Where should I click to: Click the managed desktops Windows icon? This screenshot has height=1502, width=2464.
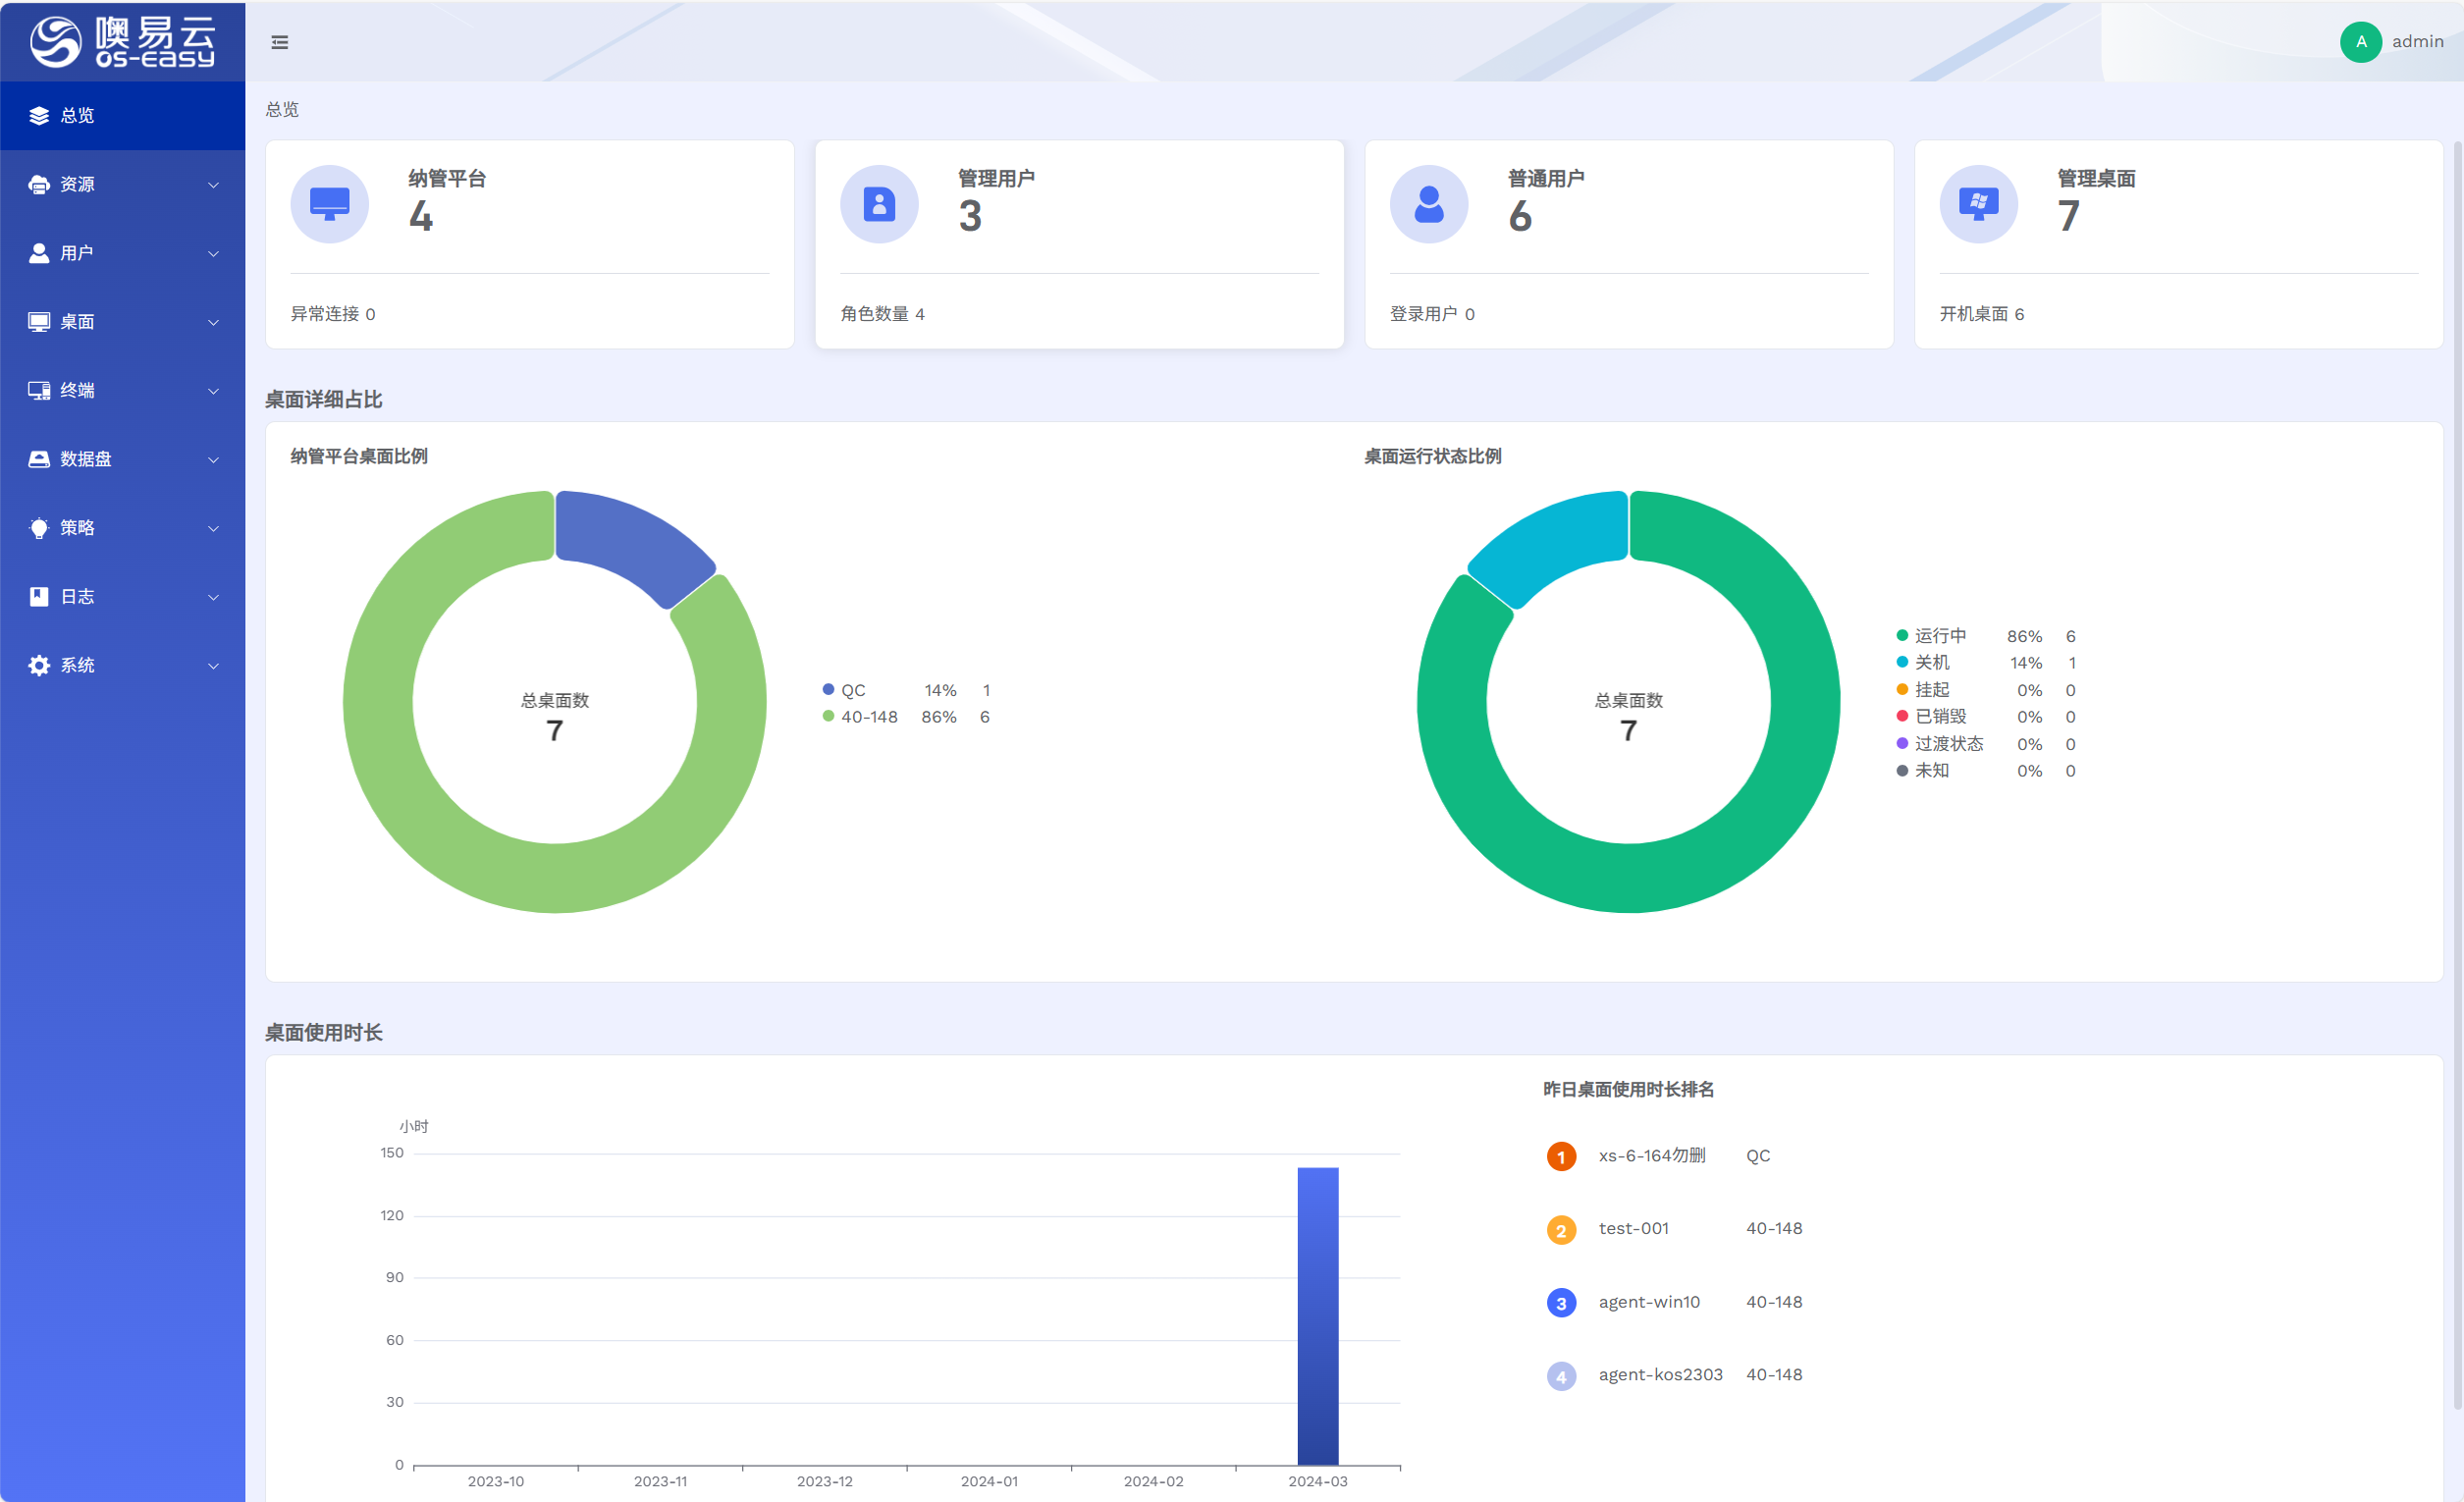coord(1978,204)
